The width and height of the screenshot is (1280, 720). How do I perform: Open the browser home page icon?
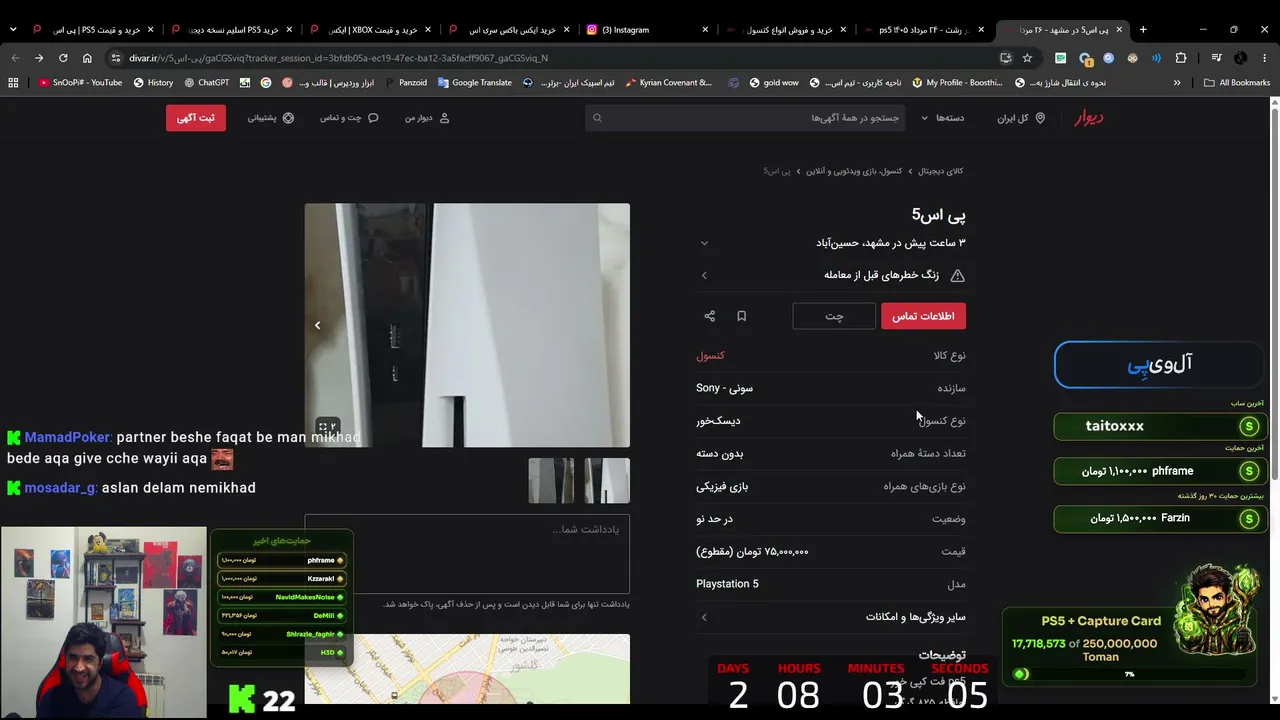click(x=87, y=58)
